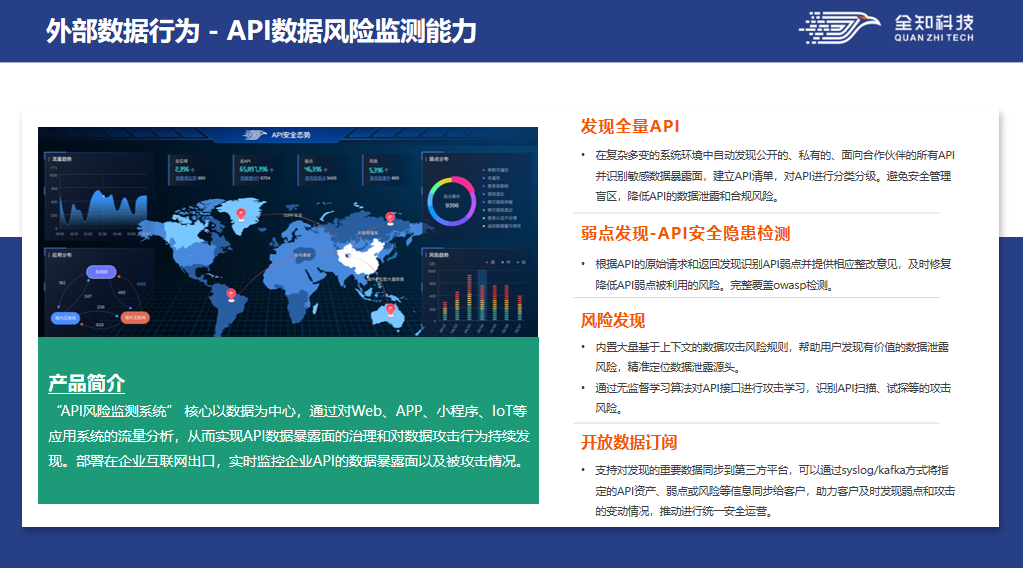The height and width of the screenshot is (568, 1023).
Task: Click the pink swatch atop the 弱点分布 legend
Action: 483,170
